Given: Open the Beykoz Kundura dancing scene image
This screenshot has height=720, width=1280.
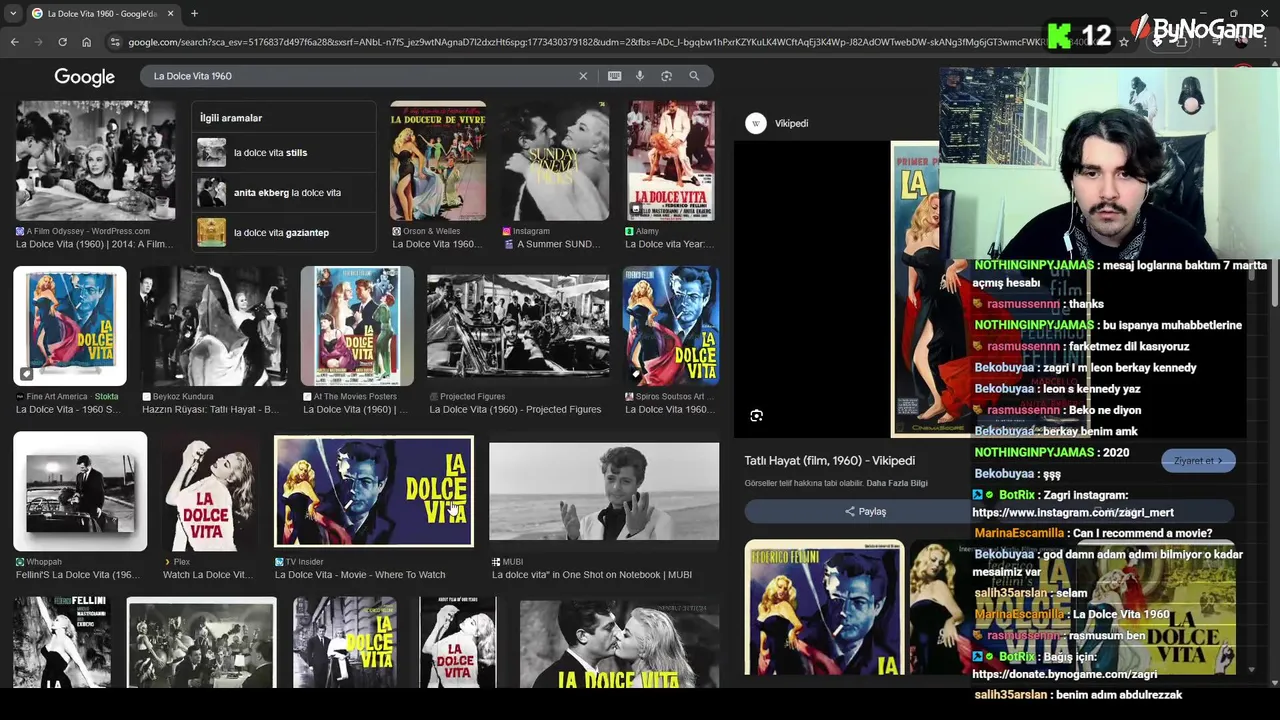Looking at the screenshot, I should (x=213, y=325).
